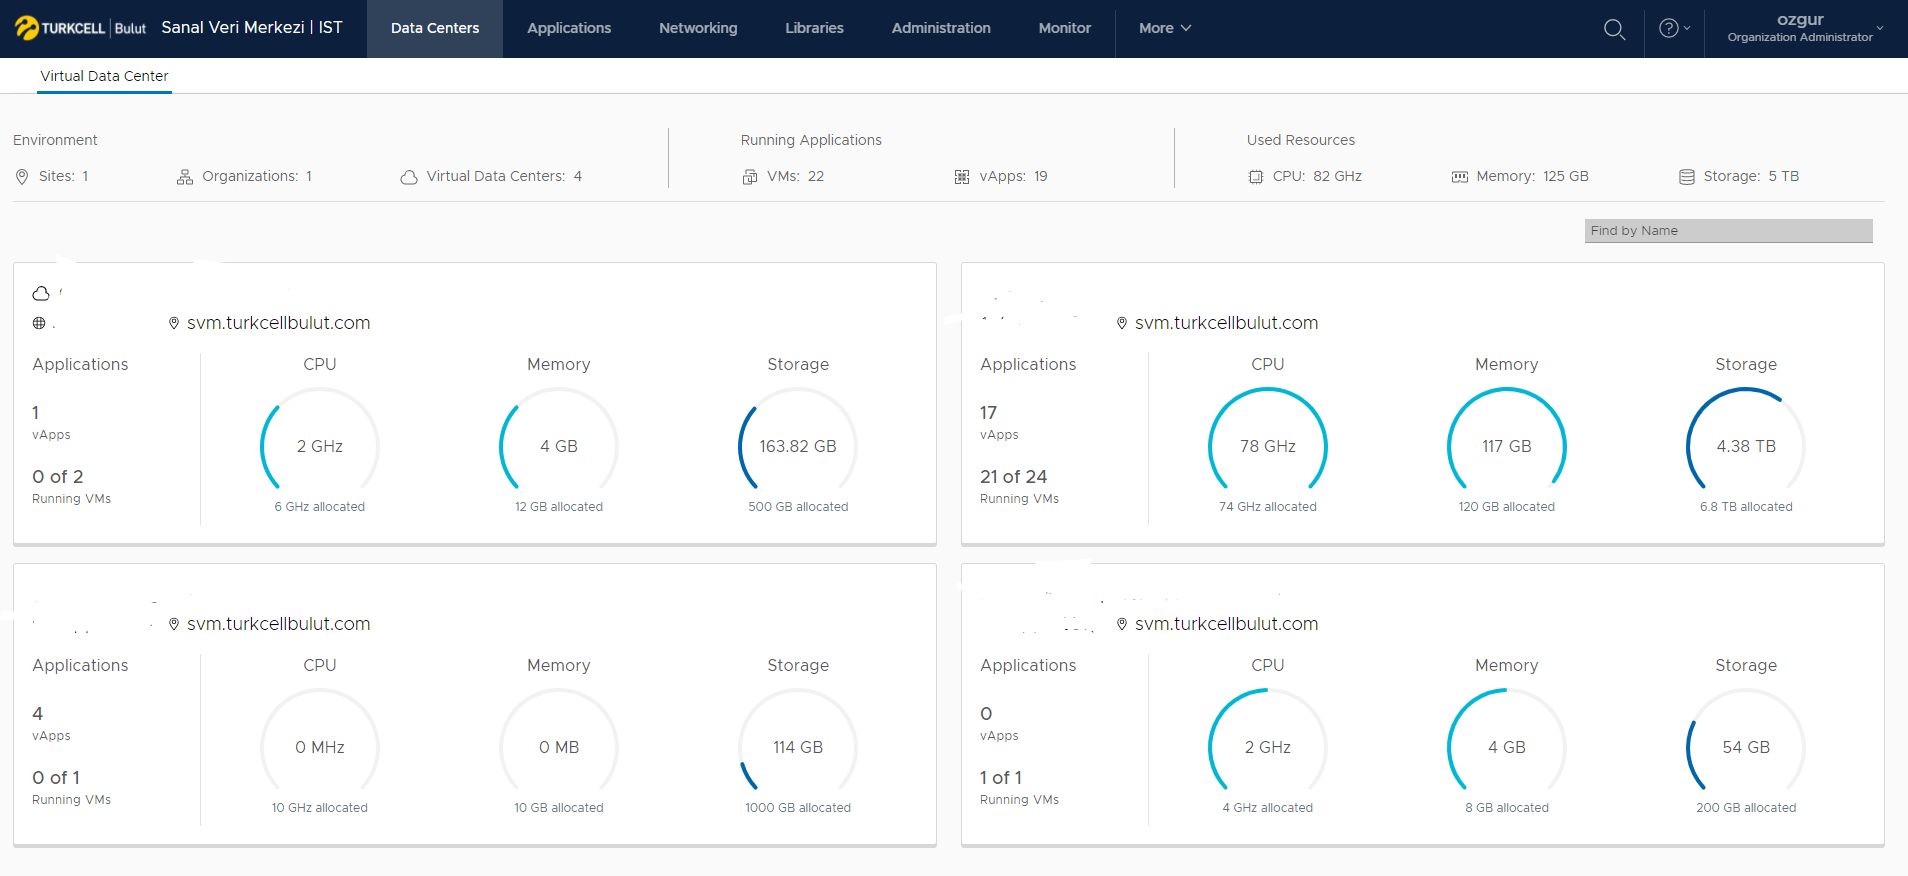Click the '0 of 2' running VMs text
Viewport: 1908px width, 876px height.
click(58, 477)
